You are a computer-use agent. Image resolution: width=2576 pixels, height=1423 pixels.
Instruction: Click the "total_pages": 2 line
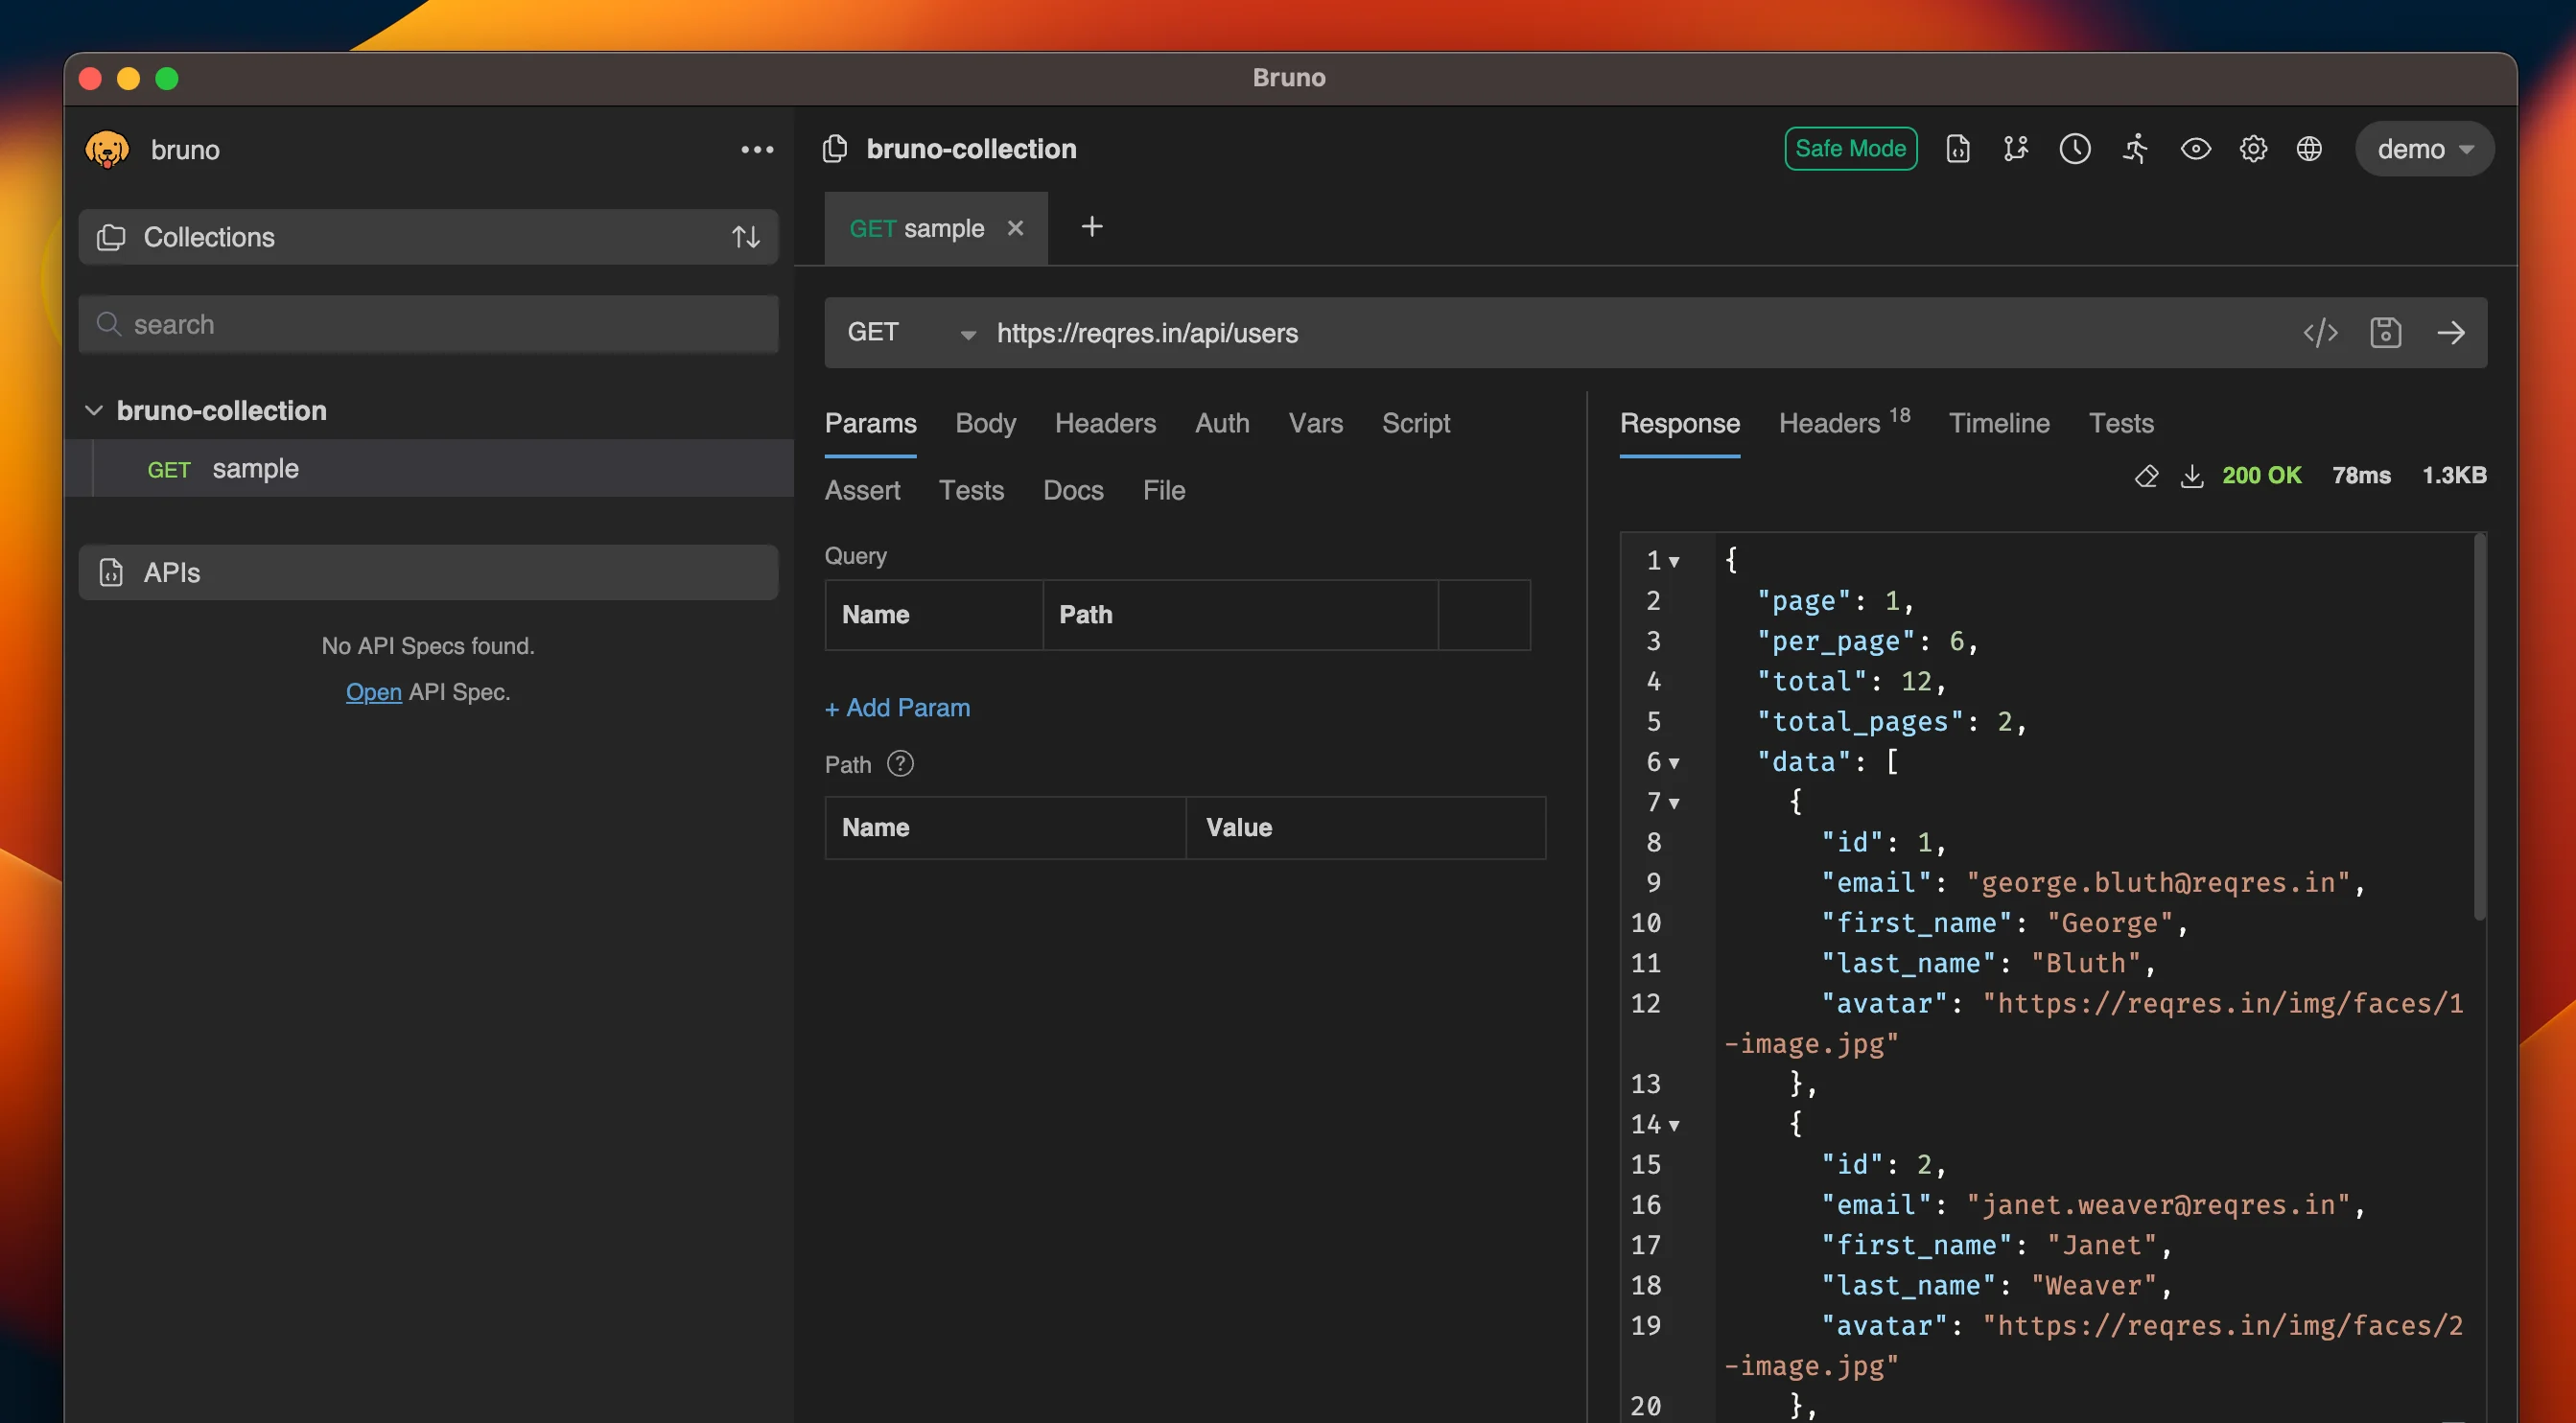coord(1891,722)
